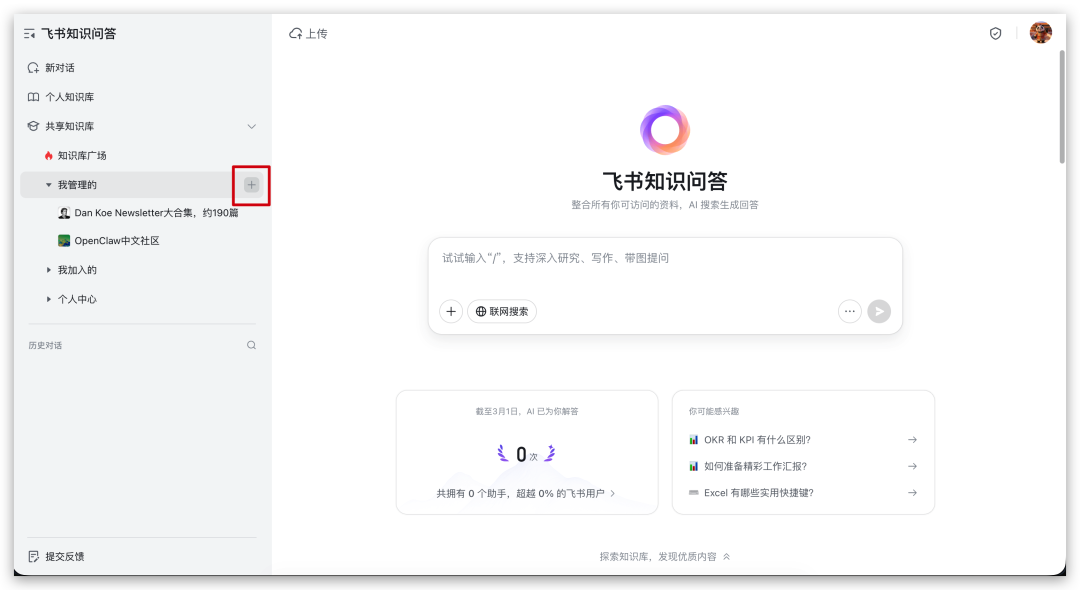1080x590 pixels.
Task: Click the plus icon beside 我管理的
Action: (x=251, y=185)
